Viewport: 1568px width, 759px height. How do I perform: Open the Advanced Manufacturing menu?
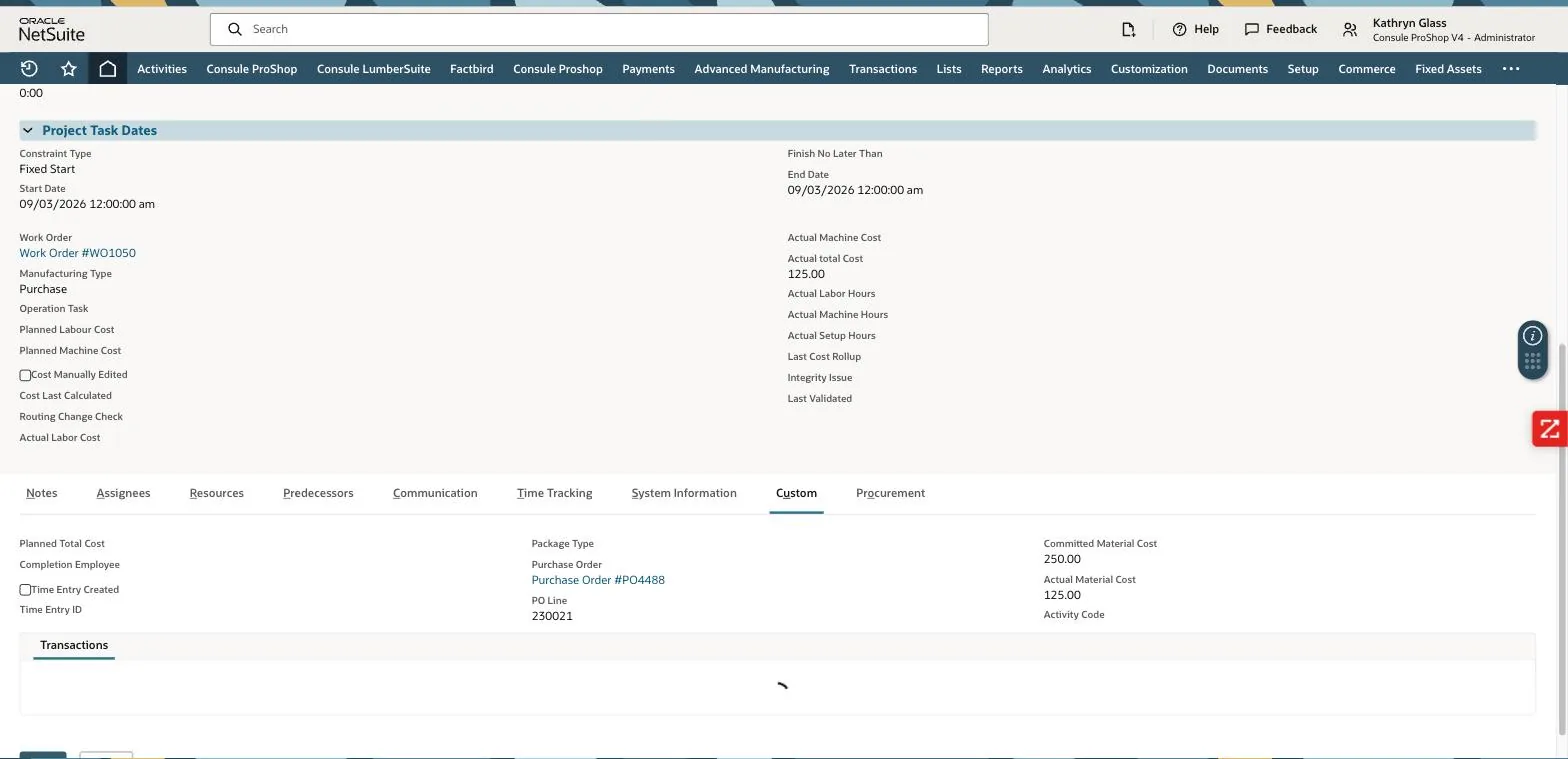762,69
